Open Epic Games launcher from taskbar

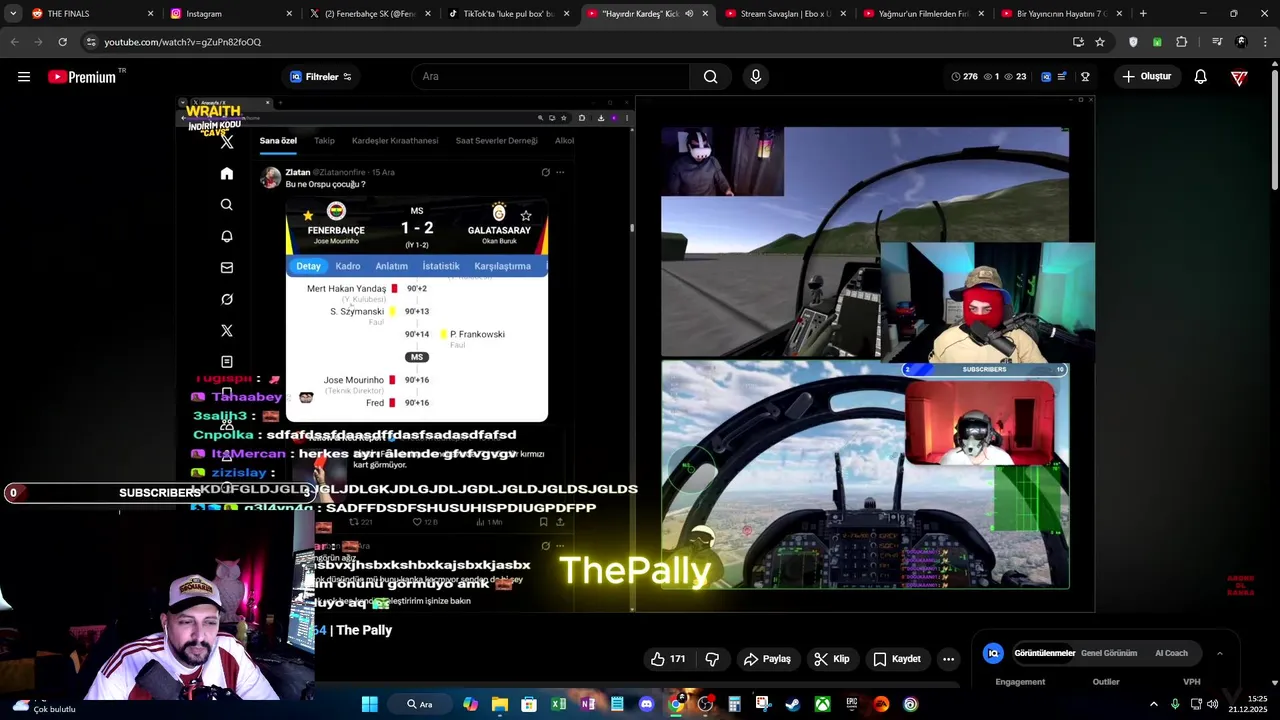[851, 704]
